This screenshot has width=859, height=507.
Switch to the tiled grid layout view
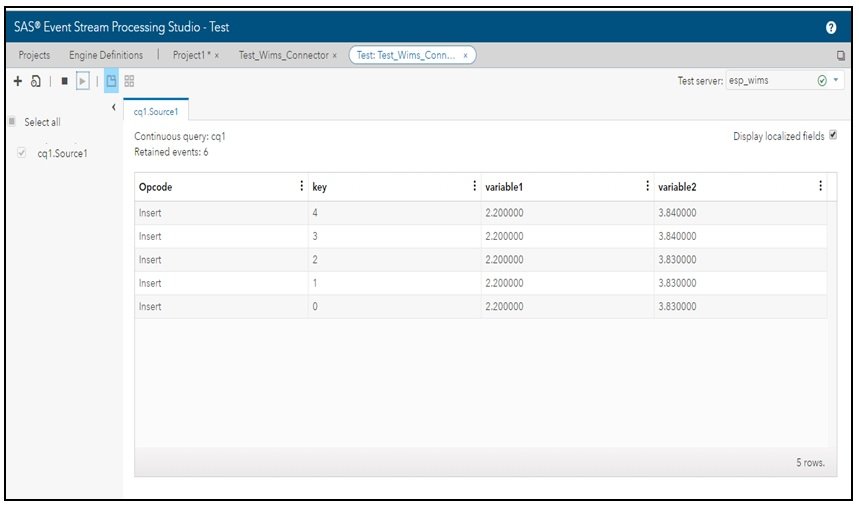(x=129, y=80)
